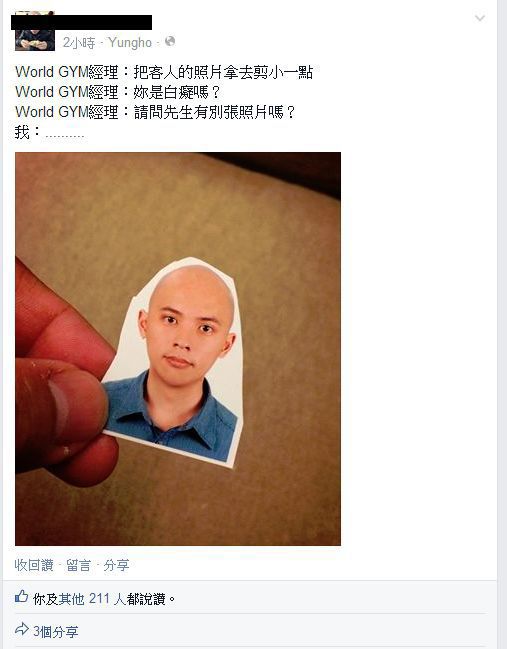
Task: Click the first World GYM經理 post line
Action: [x=164, y=72]
